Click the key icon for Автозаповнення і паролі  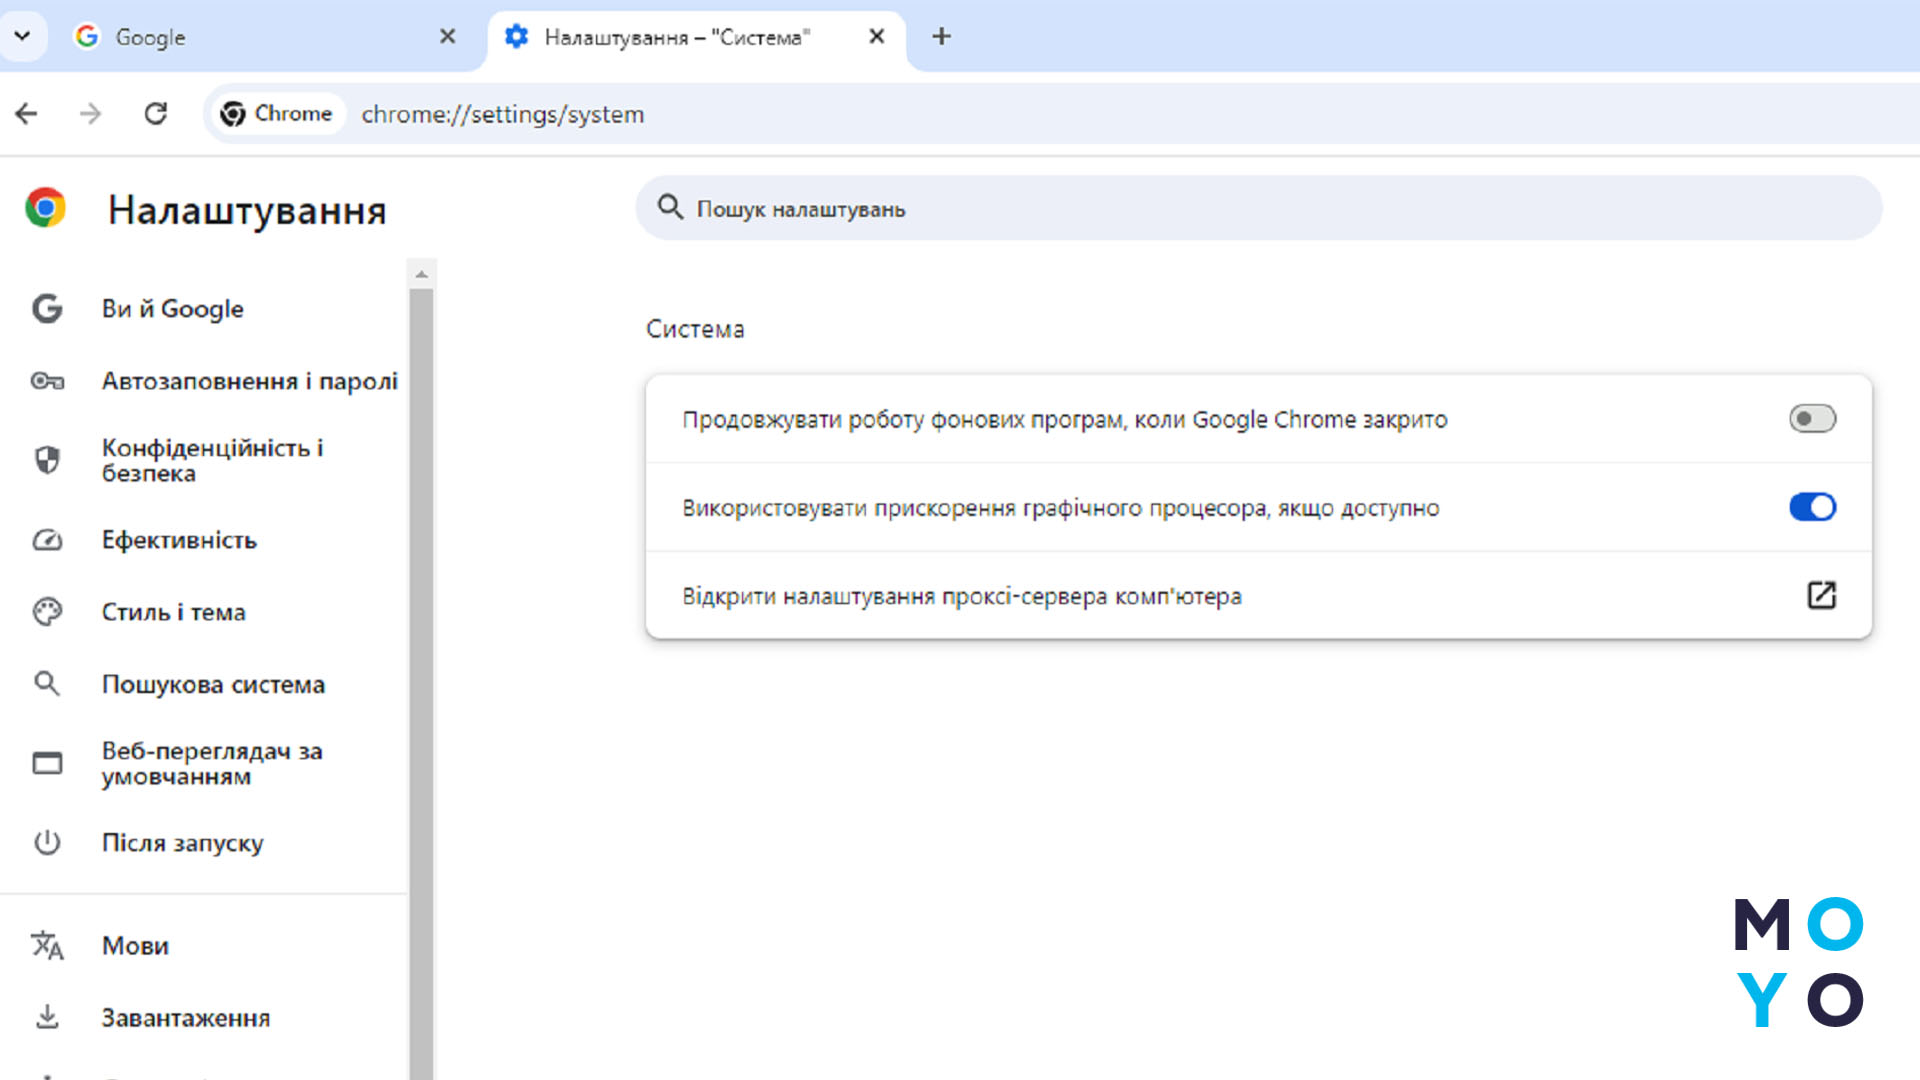pos(47,381)
